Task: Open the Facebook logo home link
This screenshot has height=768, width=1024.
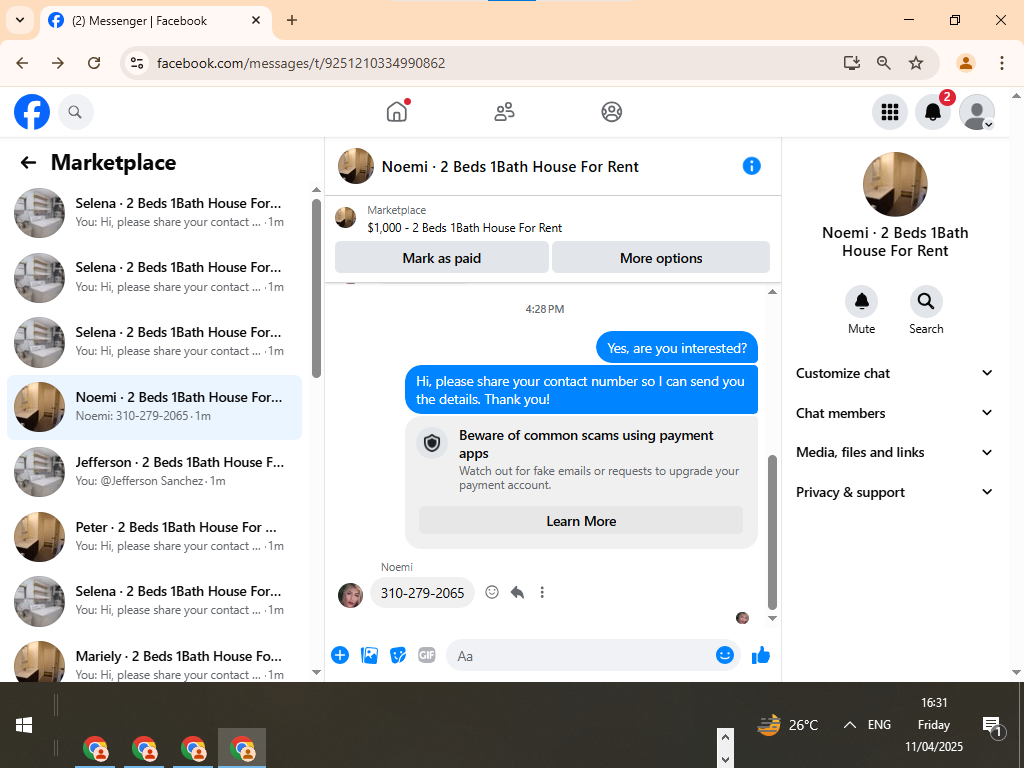Action: 32,112
